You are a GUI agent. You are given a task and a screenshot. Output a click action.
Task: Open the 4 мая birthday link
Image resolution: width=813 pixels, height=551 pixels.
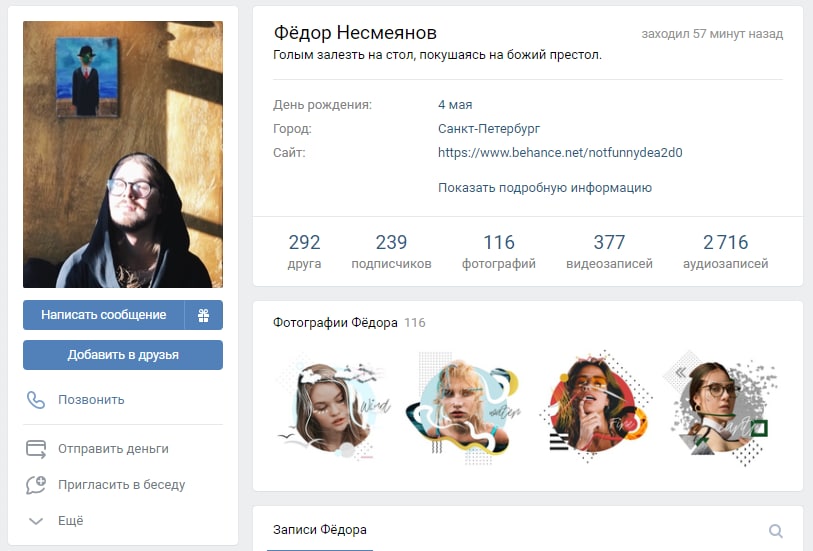(455, 105)
